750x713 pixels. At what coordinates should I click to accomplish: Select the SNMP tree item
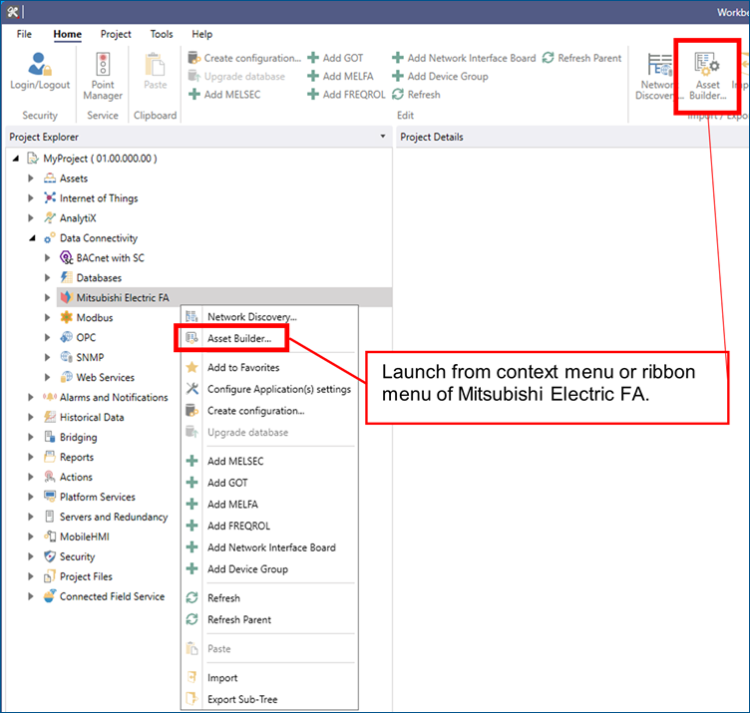click(x=90, y=357)
